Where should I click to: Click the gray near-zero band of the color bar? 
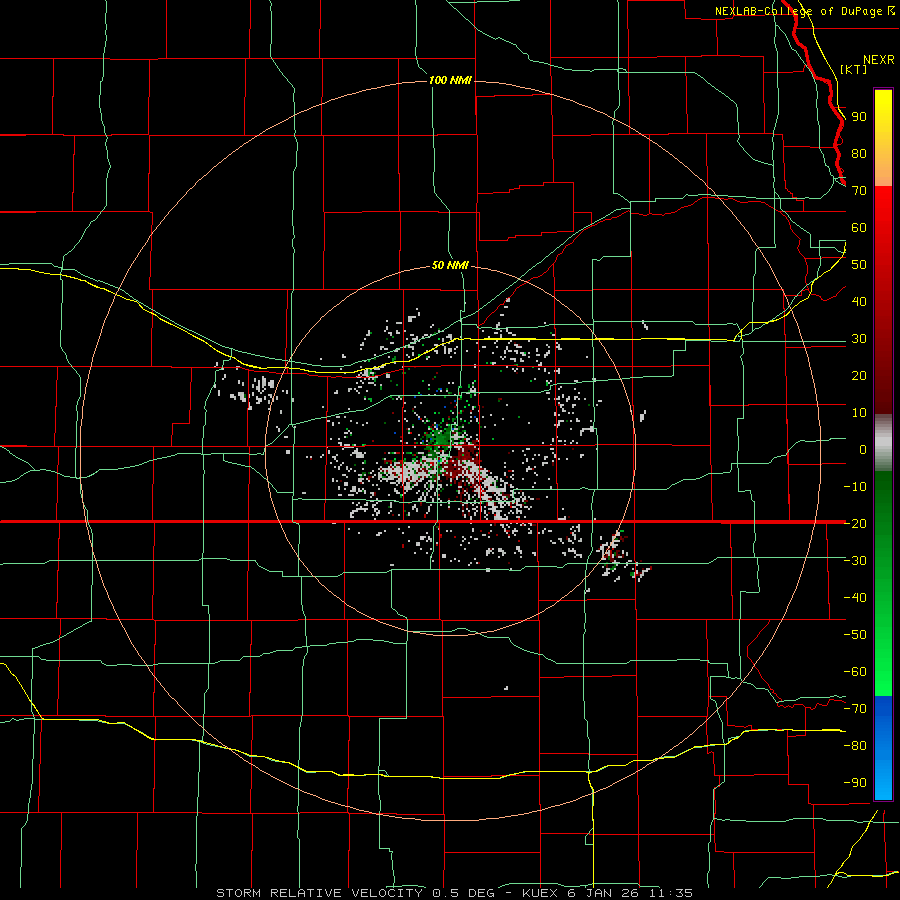[x=883, y=443]
